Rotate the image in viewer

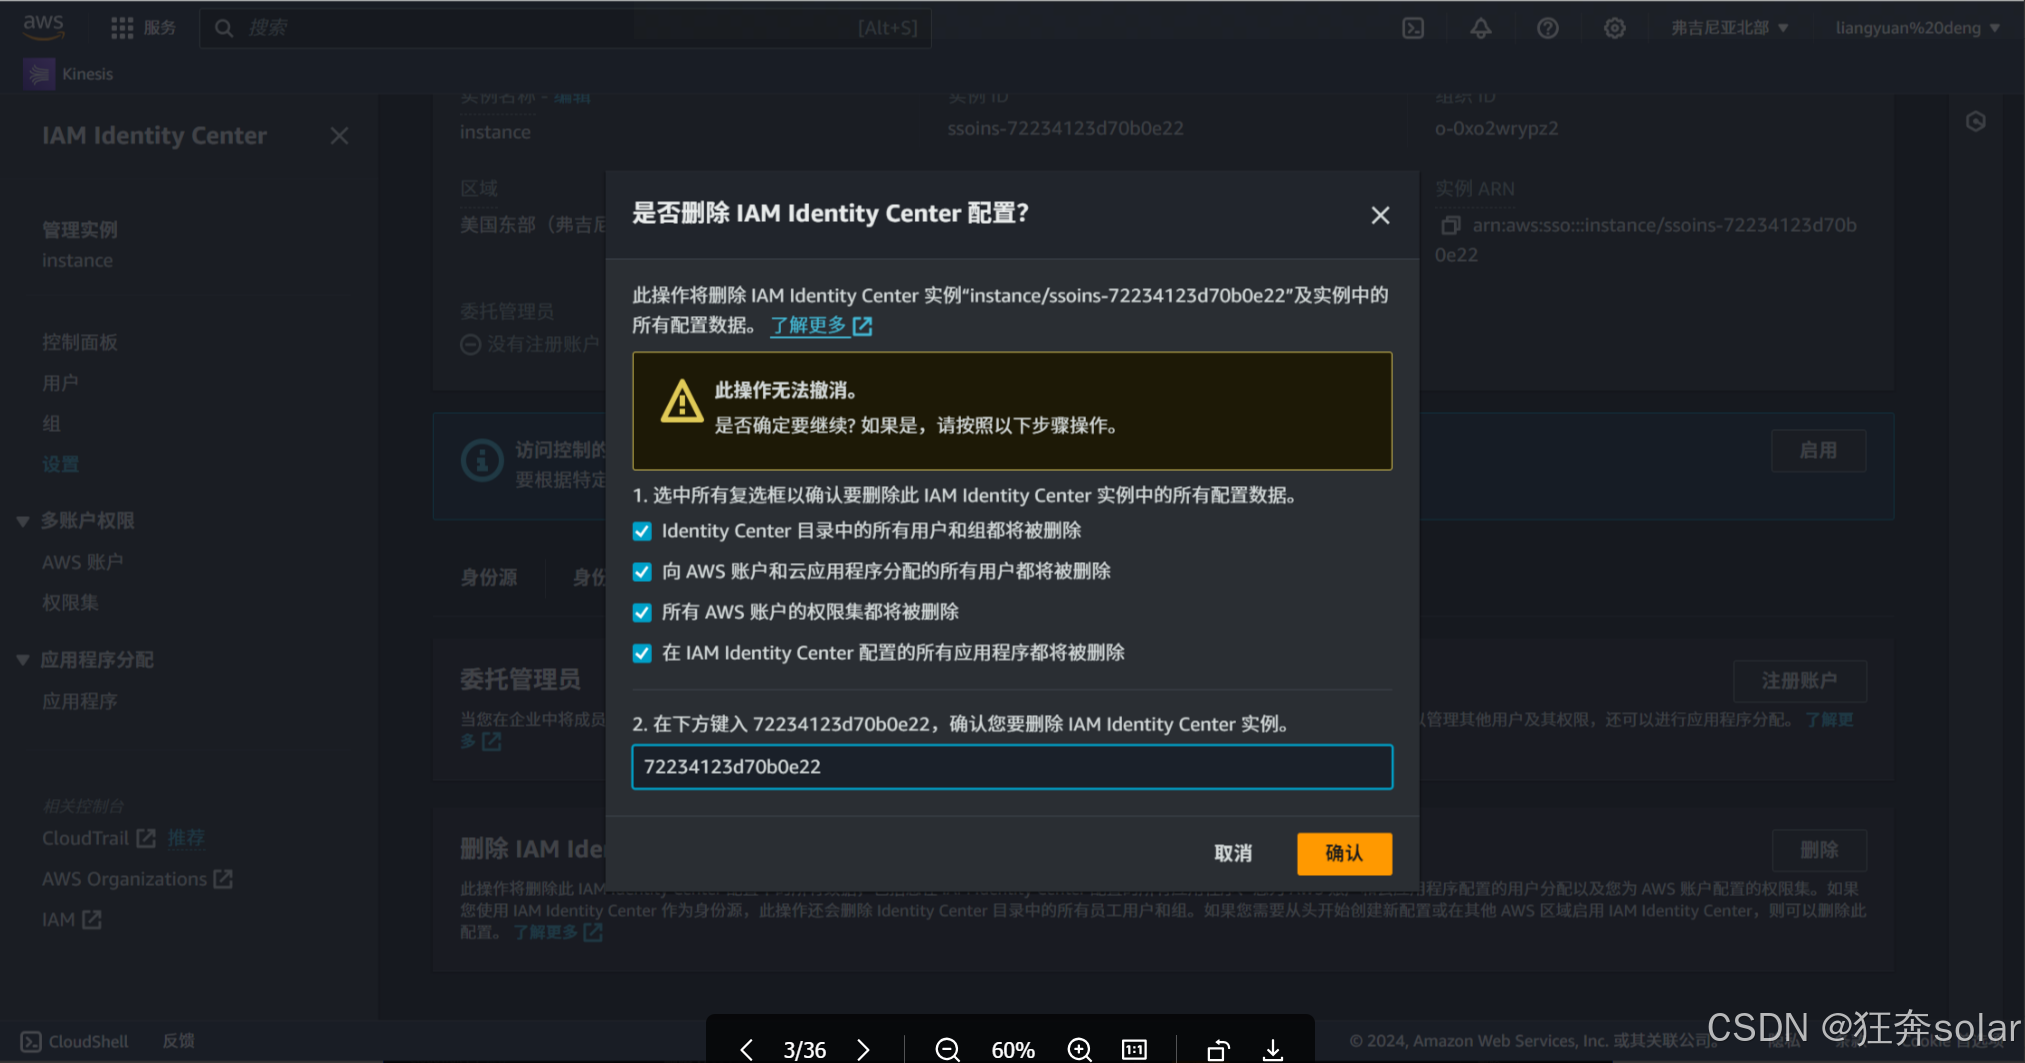pos(1217,1049)
